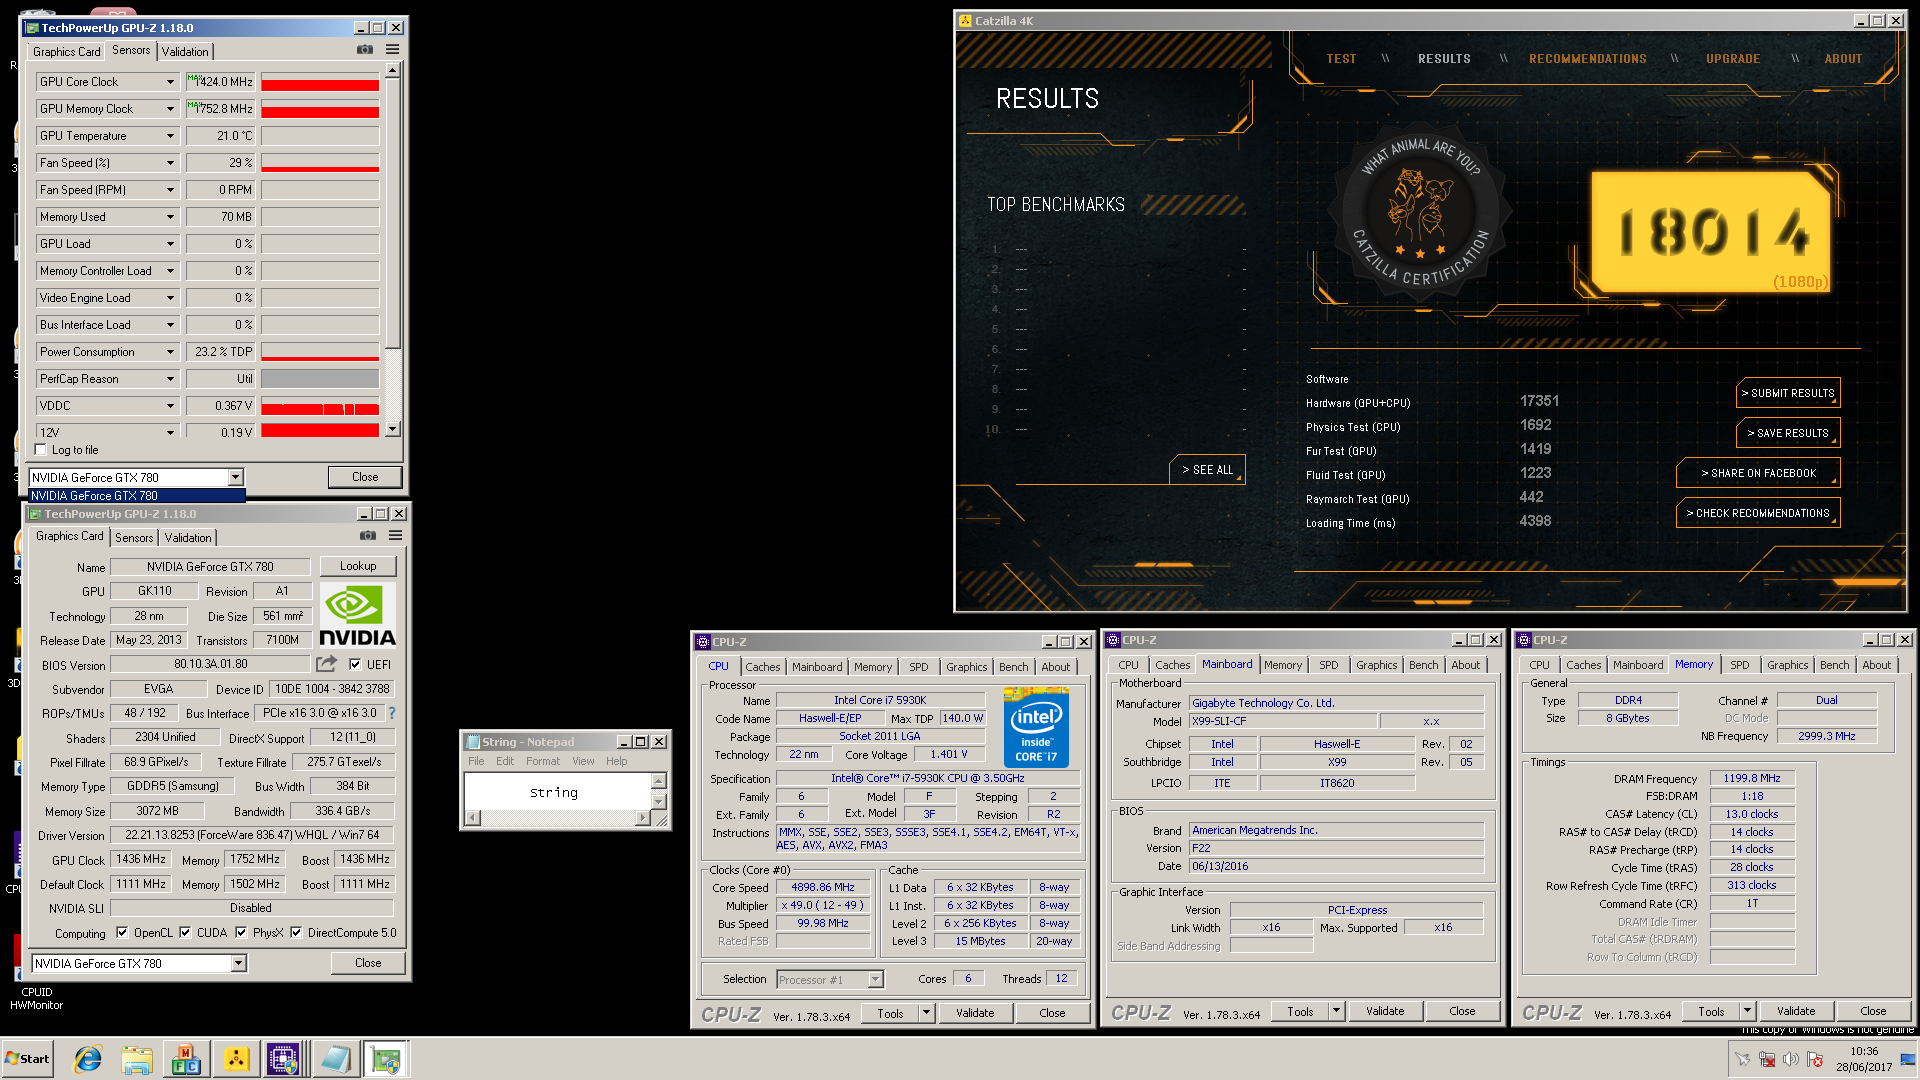Viewport: 1920px width, 1080px height.
Task: Click Validate in the CPU-Z Mainboard window
Action: pyautogui.click(x=1385, y=1011)
